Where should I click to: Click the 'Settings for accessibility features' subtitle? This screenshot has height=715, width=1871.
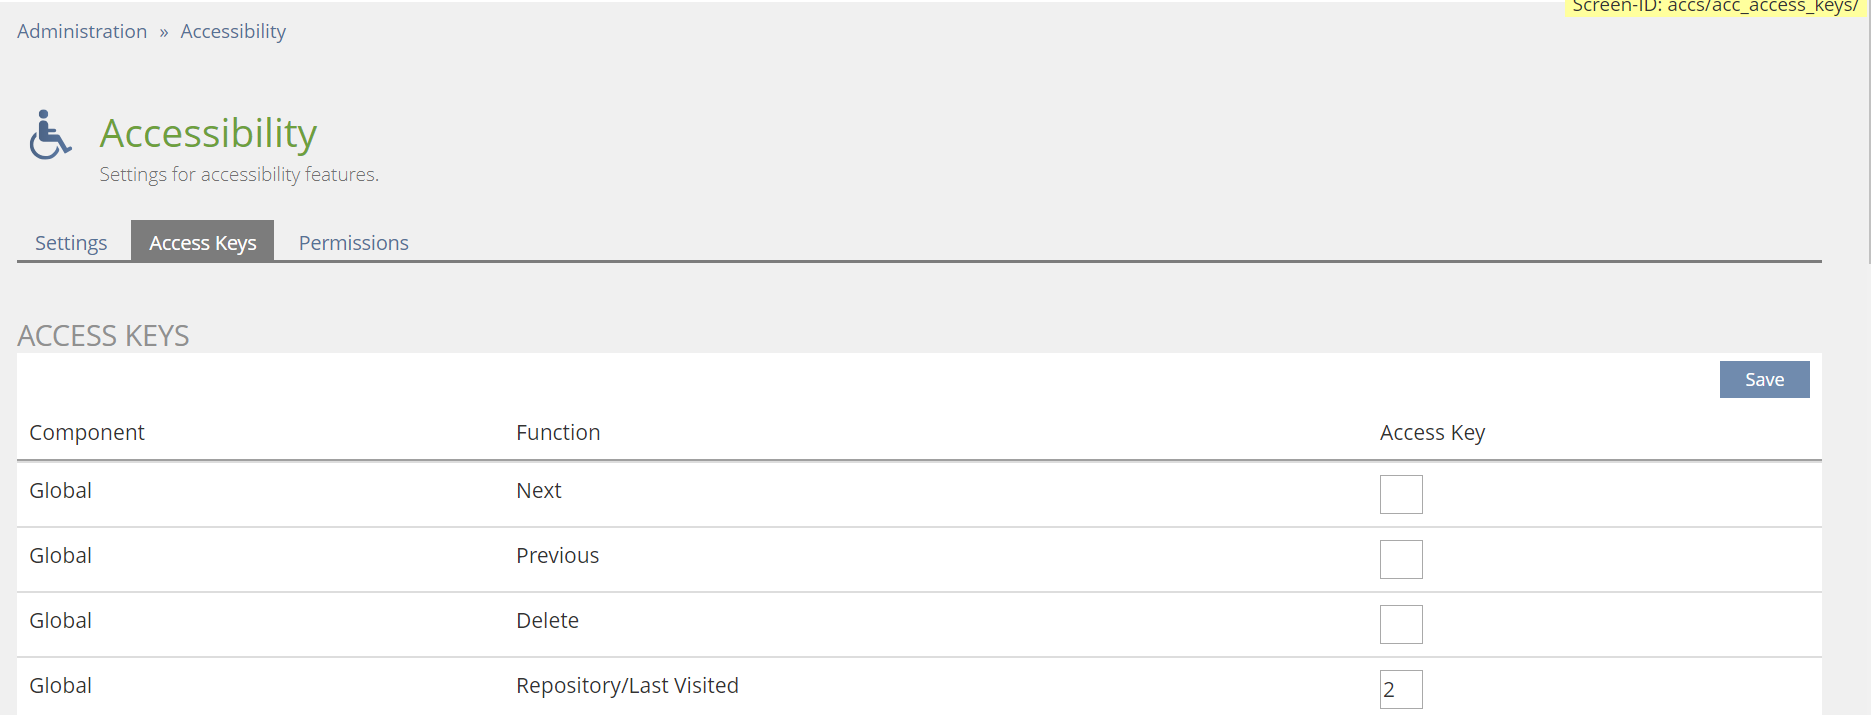[239, 175]
